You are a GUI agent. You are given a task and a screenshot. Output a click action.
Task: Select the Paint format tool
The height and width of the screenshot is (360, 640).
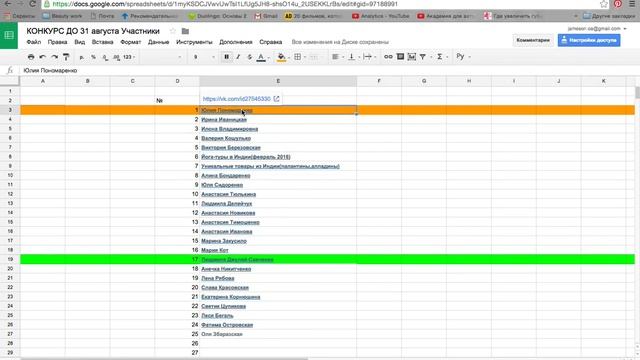pos(66,57)
